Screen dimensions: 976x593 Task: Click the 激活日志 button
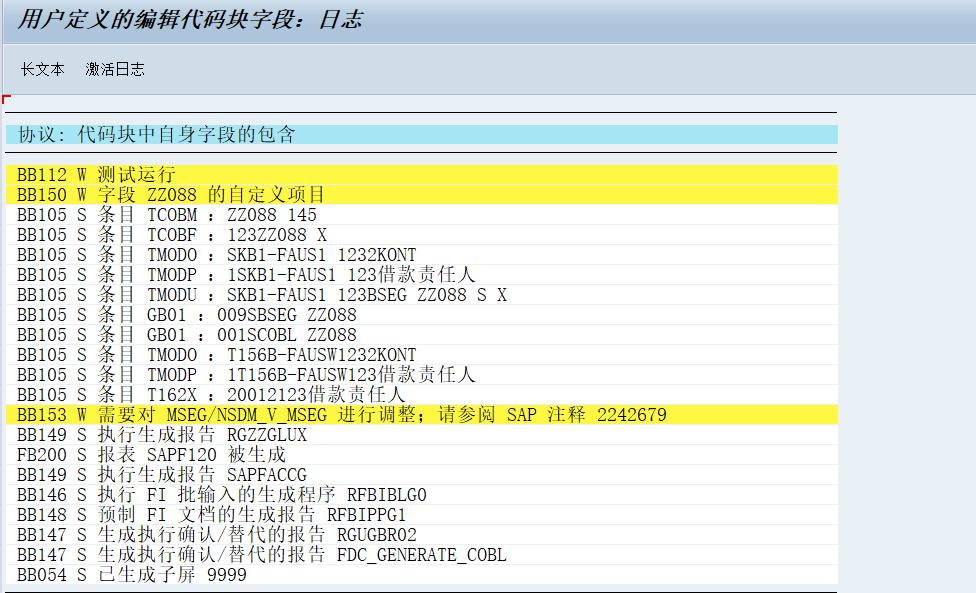[x=116, y=69]
